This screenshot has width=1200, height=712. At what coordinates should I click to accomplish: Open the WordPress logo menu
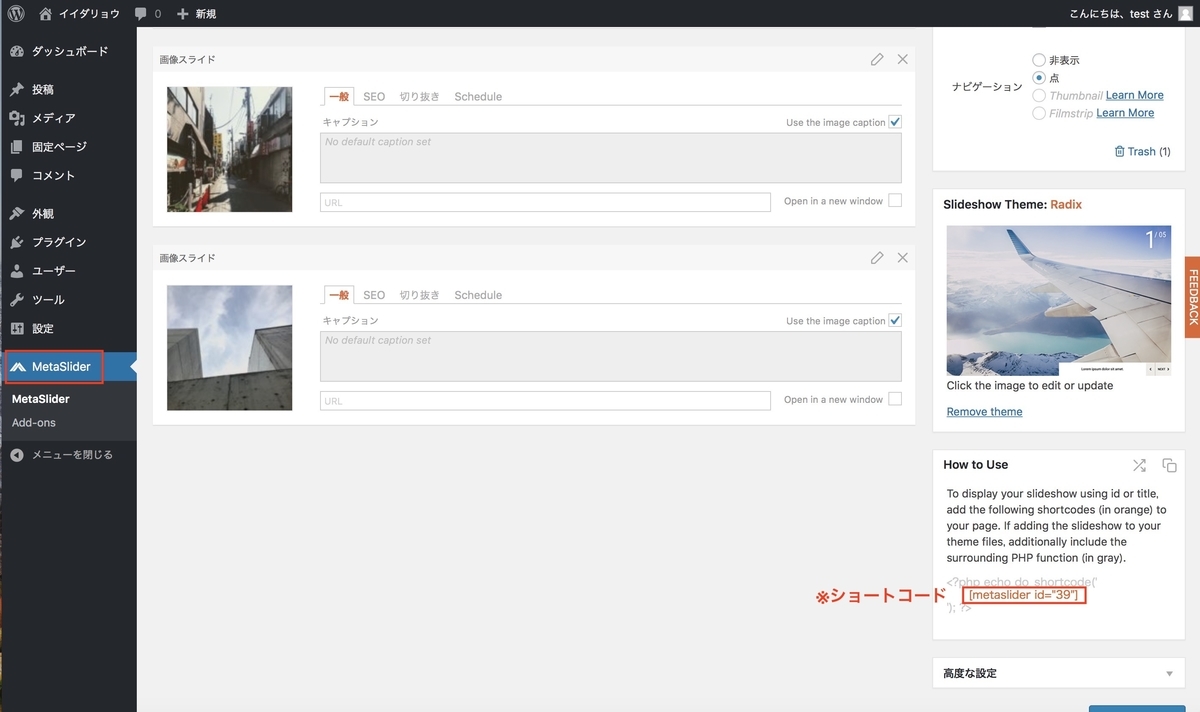coord(16,13)
